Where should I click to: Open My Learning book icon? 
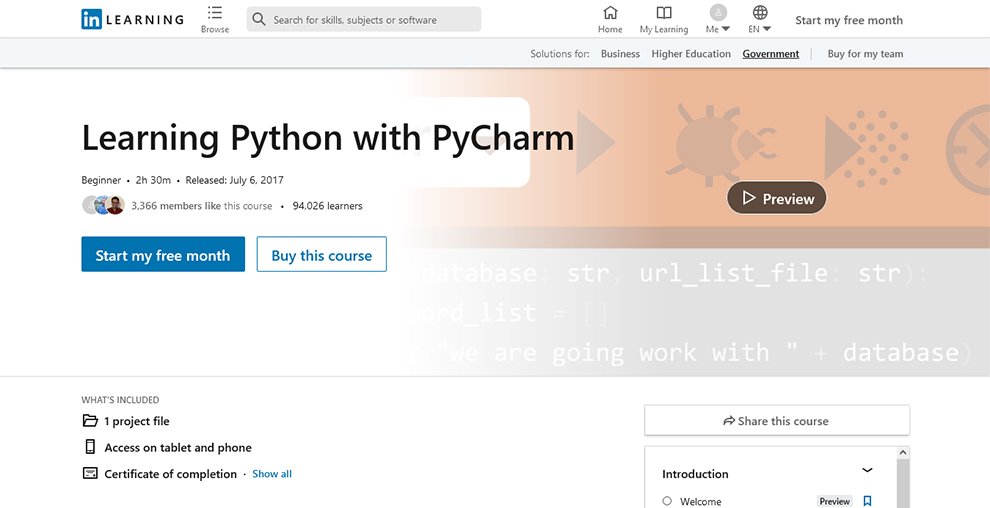pos(664,13)
